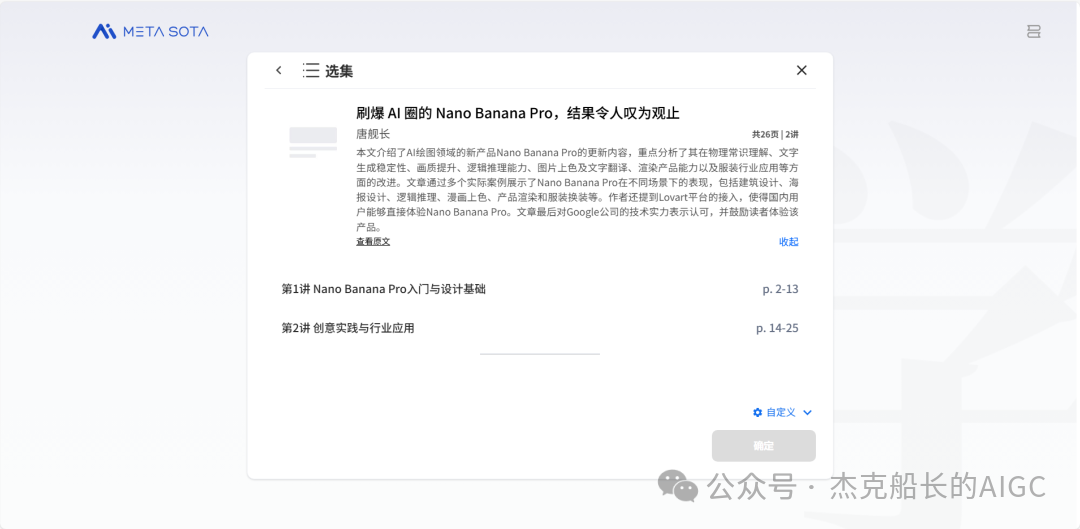Select 第1讲 Nano Banana Pro入门与设计基础
This screenshot has width=1080, height=529.
(x=540, y=289)
